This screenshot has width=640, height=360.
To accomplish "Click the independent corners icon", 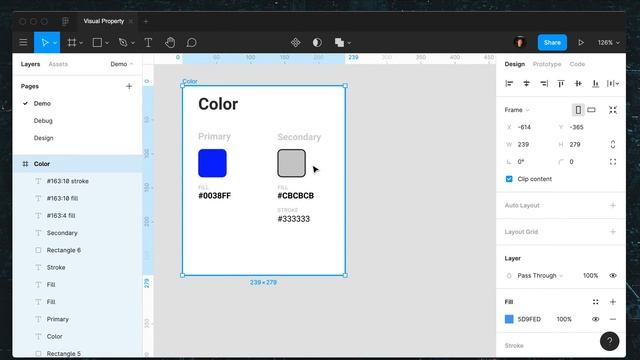I will pos(613,162).
